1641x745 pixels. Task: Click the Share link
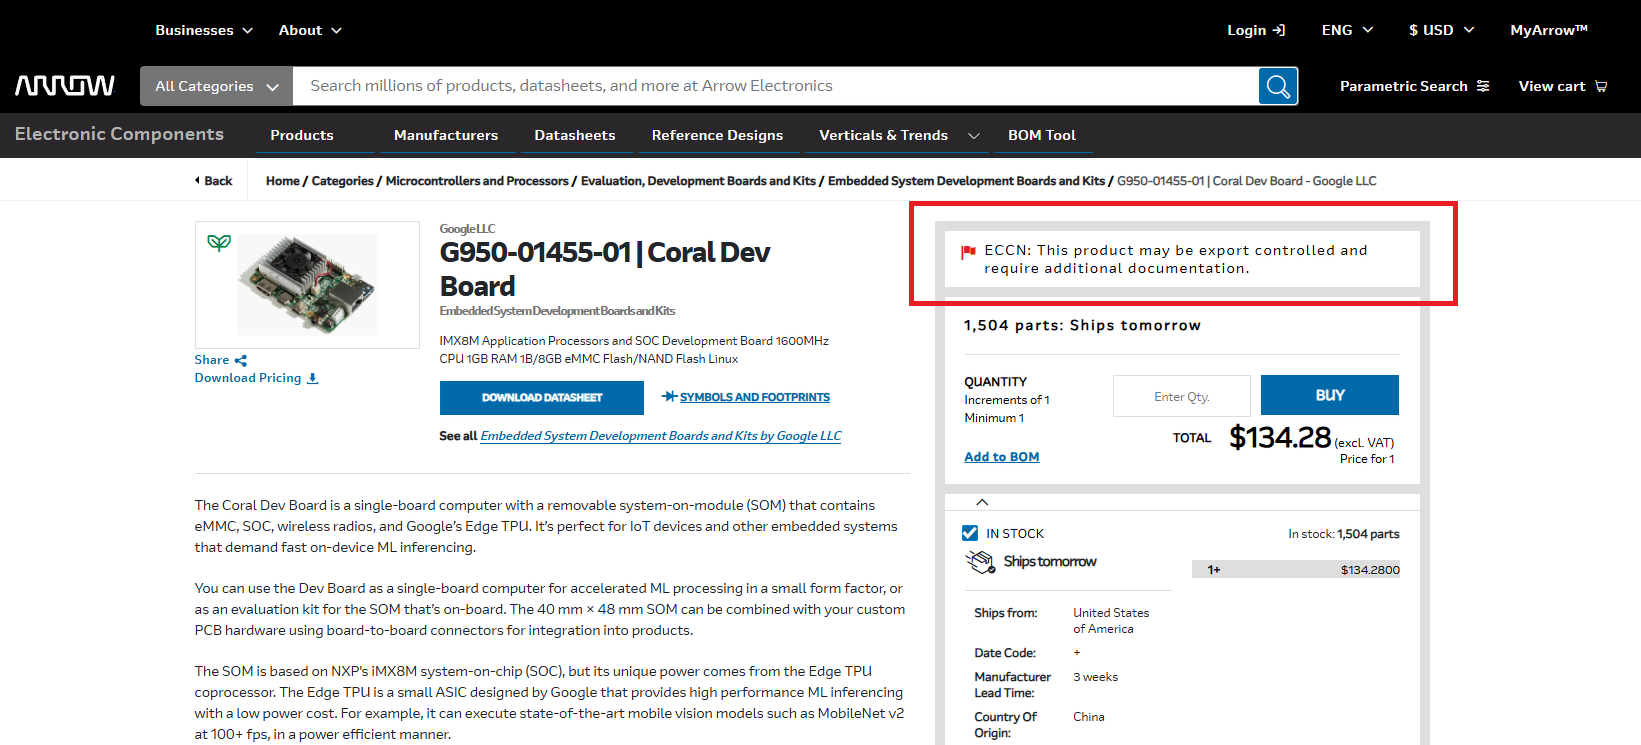pyautogui.click(x=212, y=360)
